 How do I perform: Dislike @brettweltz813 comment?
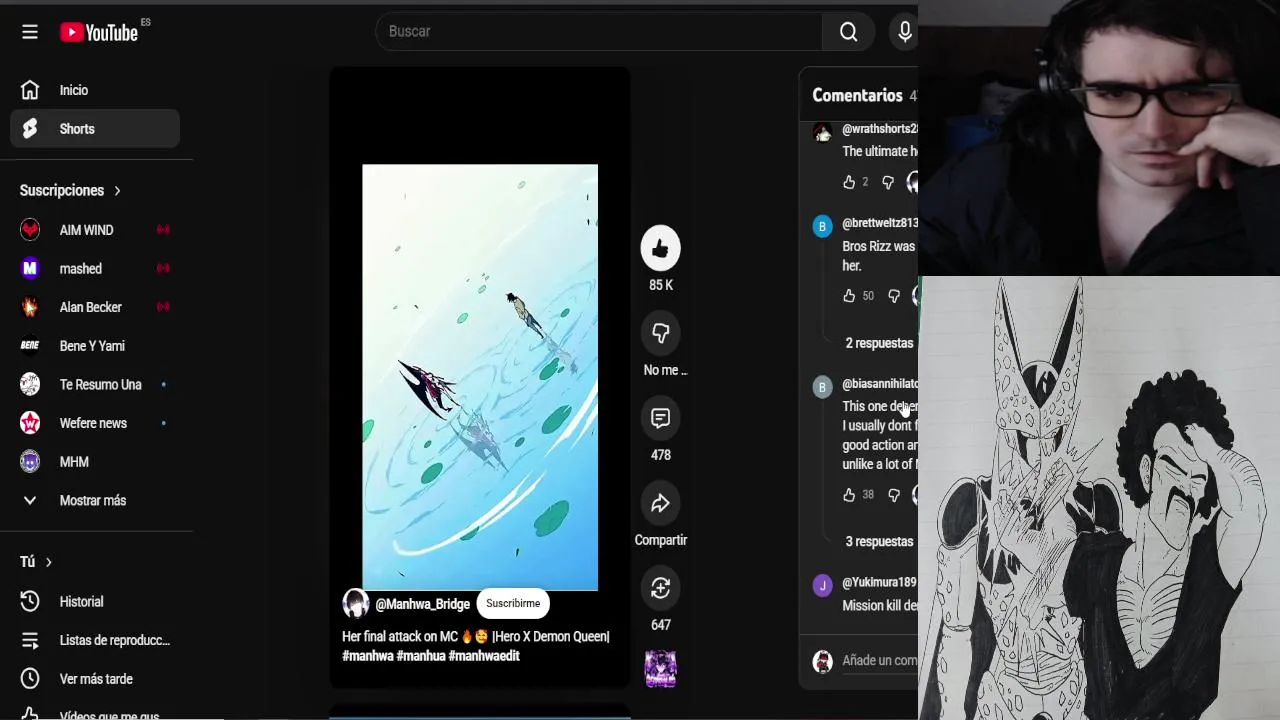click(894, 296)
